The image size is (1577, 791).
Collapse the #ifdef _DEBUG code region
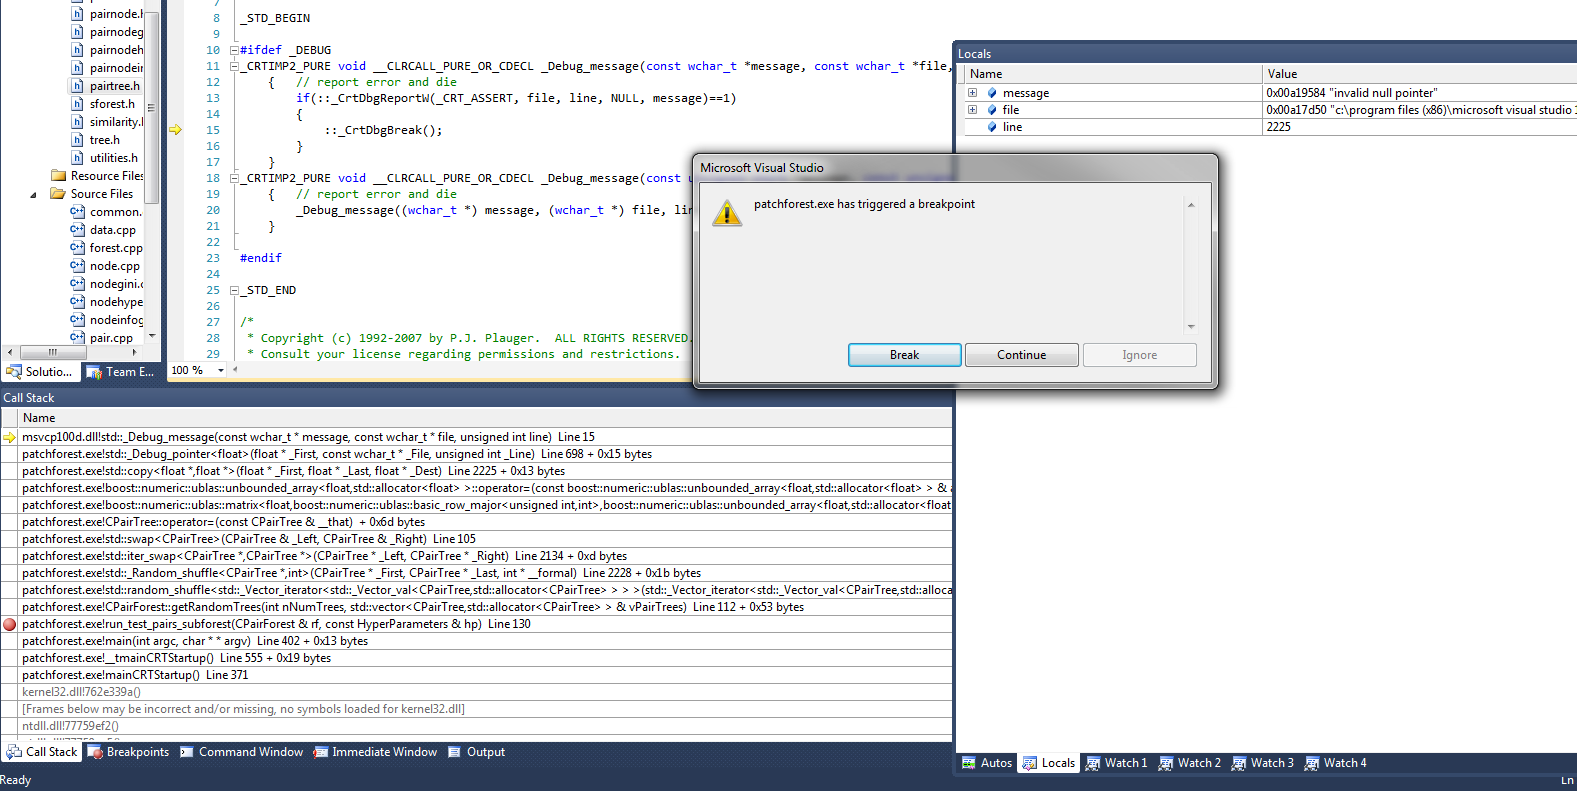click(x=234, y=50)
